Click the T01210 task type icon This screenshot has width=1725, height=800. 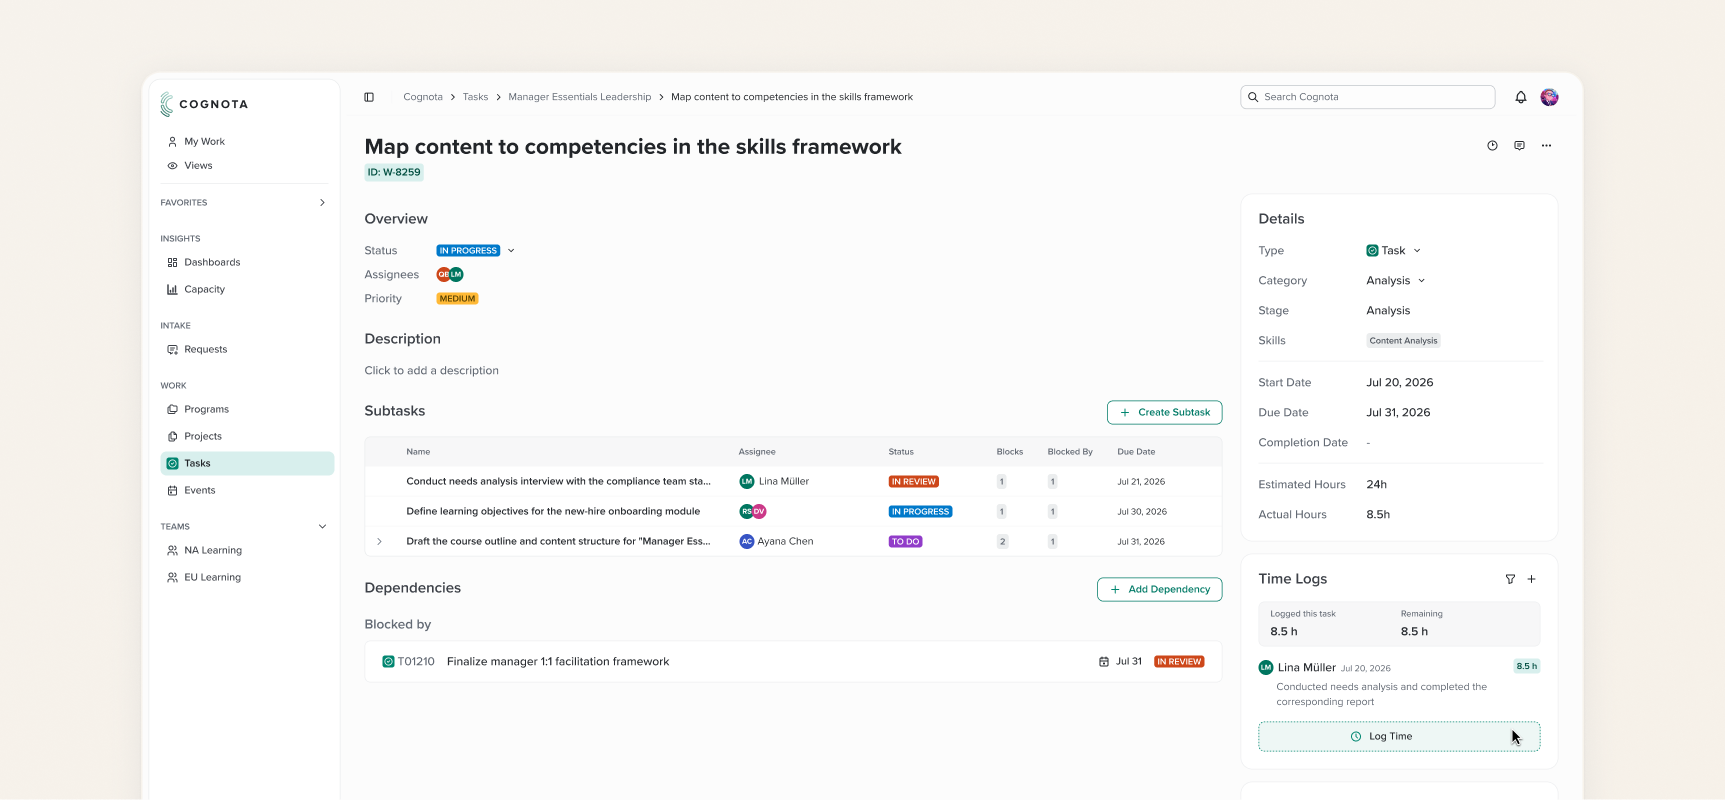point(388,662)
